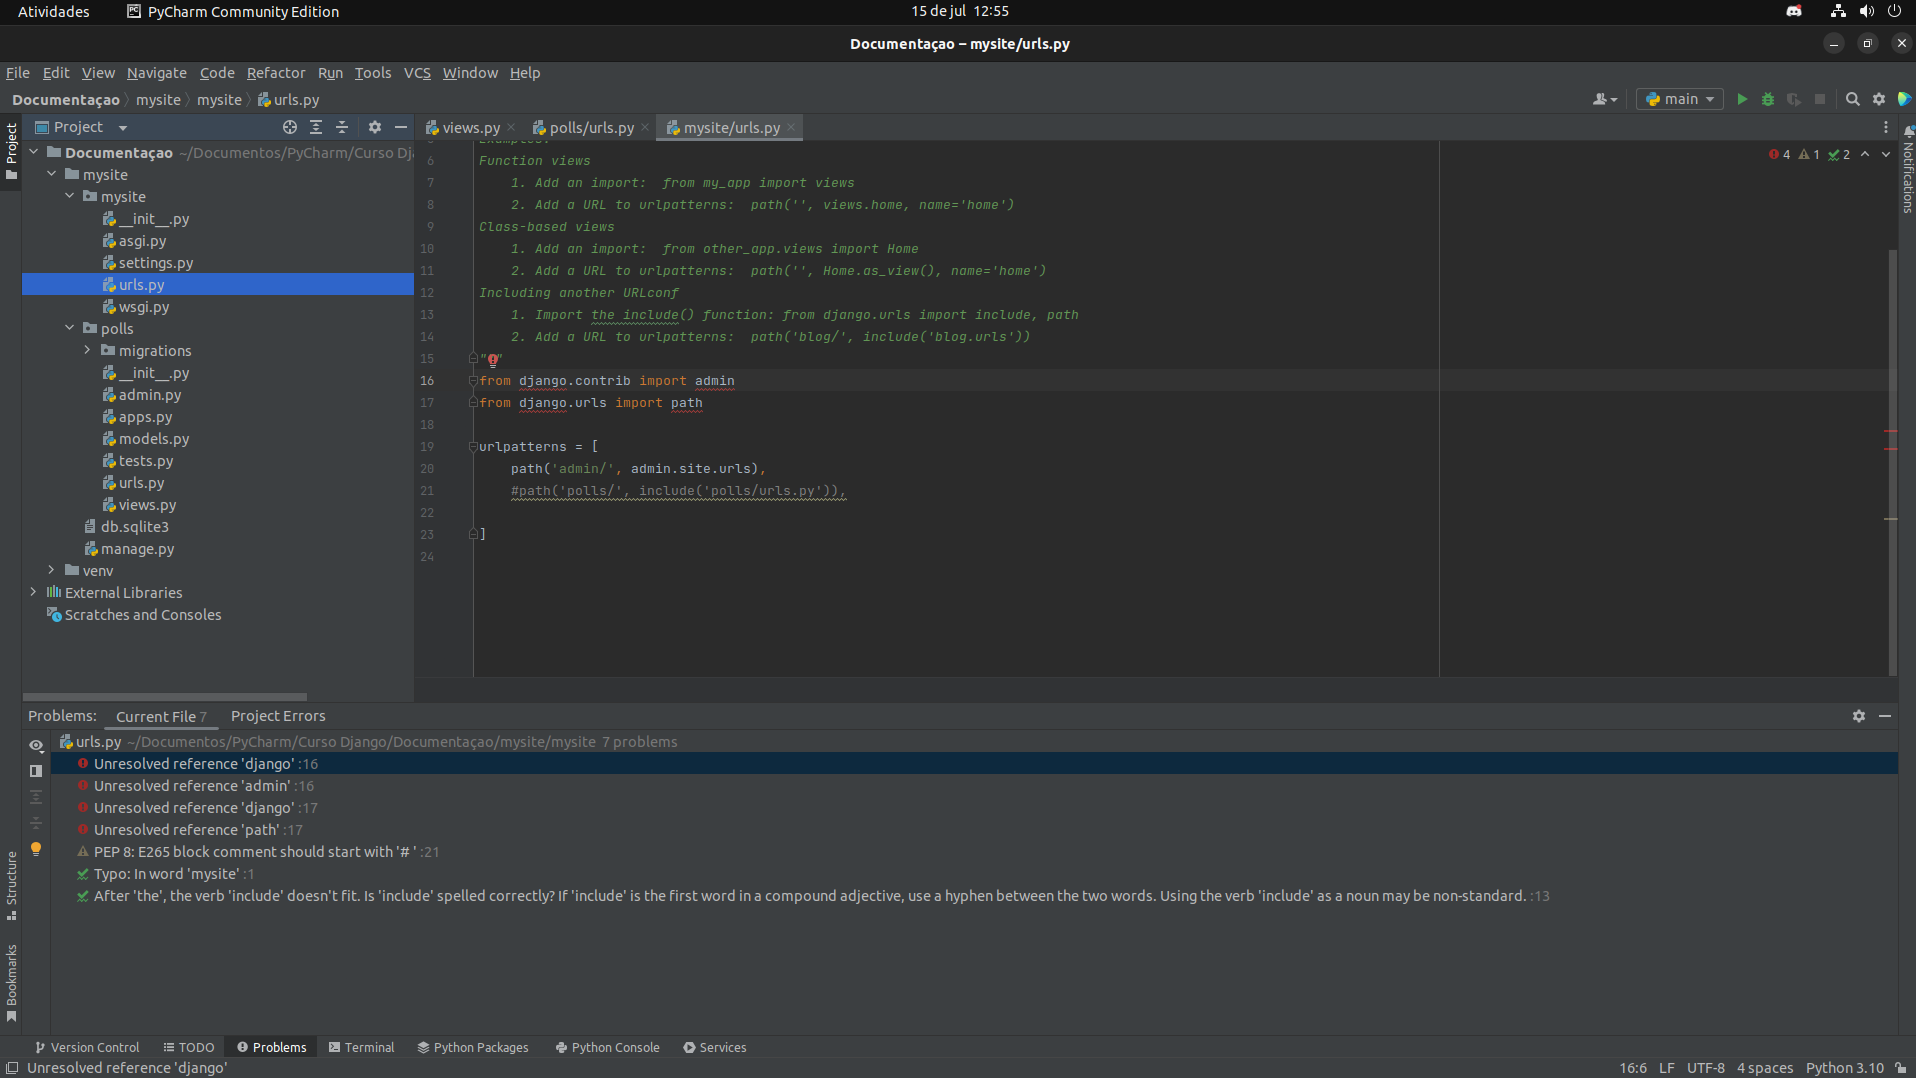Image resolution: width=1916 pixels, height=1078 pixels.
Task: Open the code with me user icon
Action: 1604,99
